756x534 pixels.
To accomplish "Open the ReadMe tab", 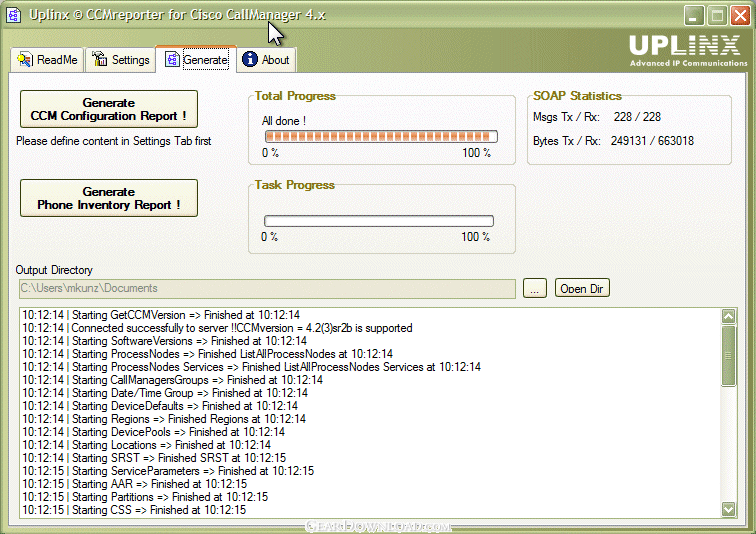I will coord(47,60).
